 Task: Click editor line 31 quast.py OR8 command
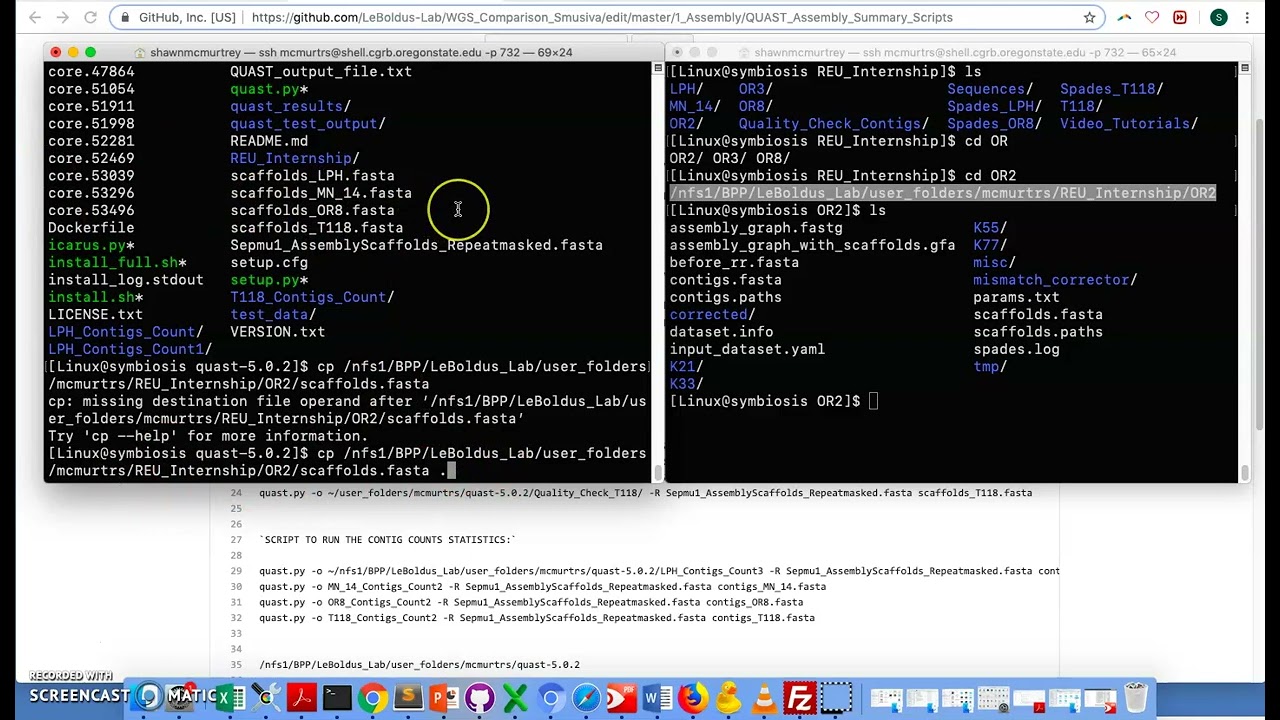coord(531,602)
